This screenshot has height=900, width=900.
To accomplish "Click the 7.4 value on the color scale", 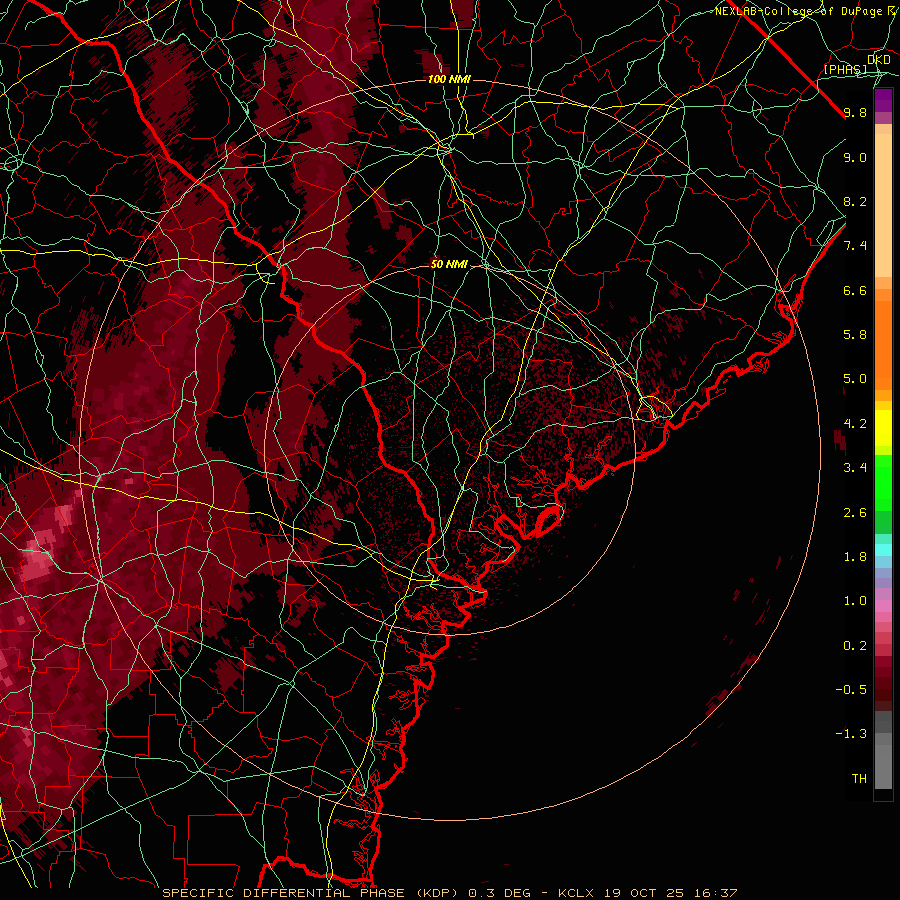I will tap(855, 246).
